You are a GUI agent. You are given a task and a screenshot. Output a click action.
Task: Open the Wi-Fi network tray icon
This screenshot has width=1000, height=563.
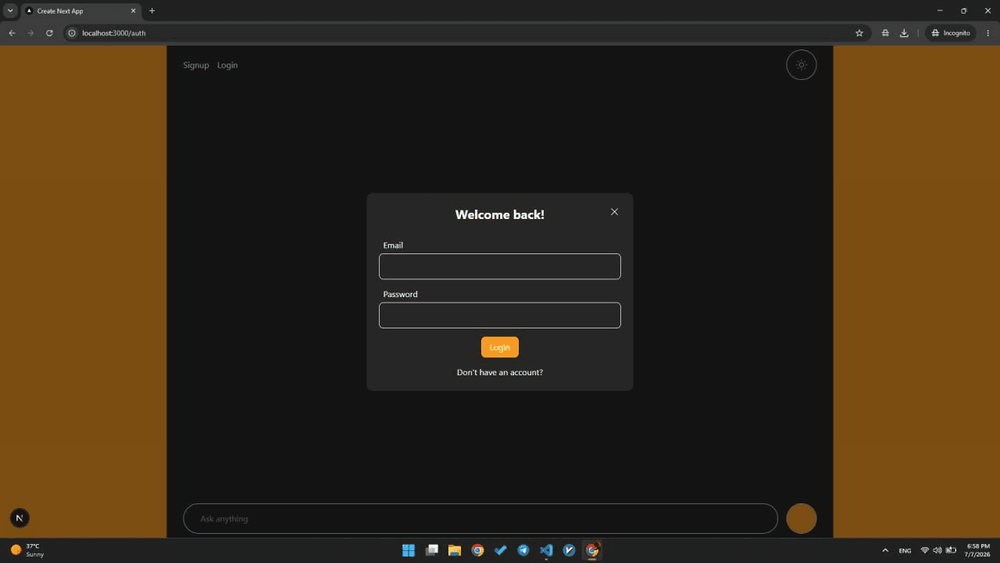point(924,550)
